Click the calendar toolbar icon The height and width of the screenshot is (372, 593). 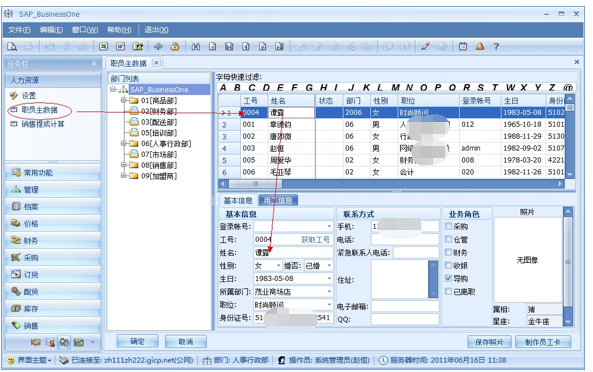[x=463, y=46]
